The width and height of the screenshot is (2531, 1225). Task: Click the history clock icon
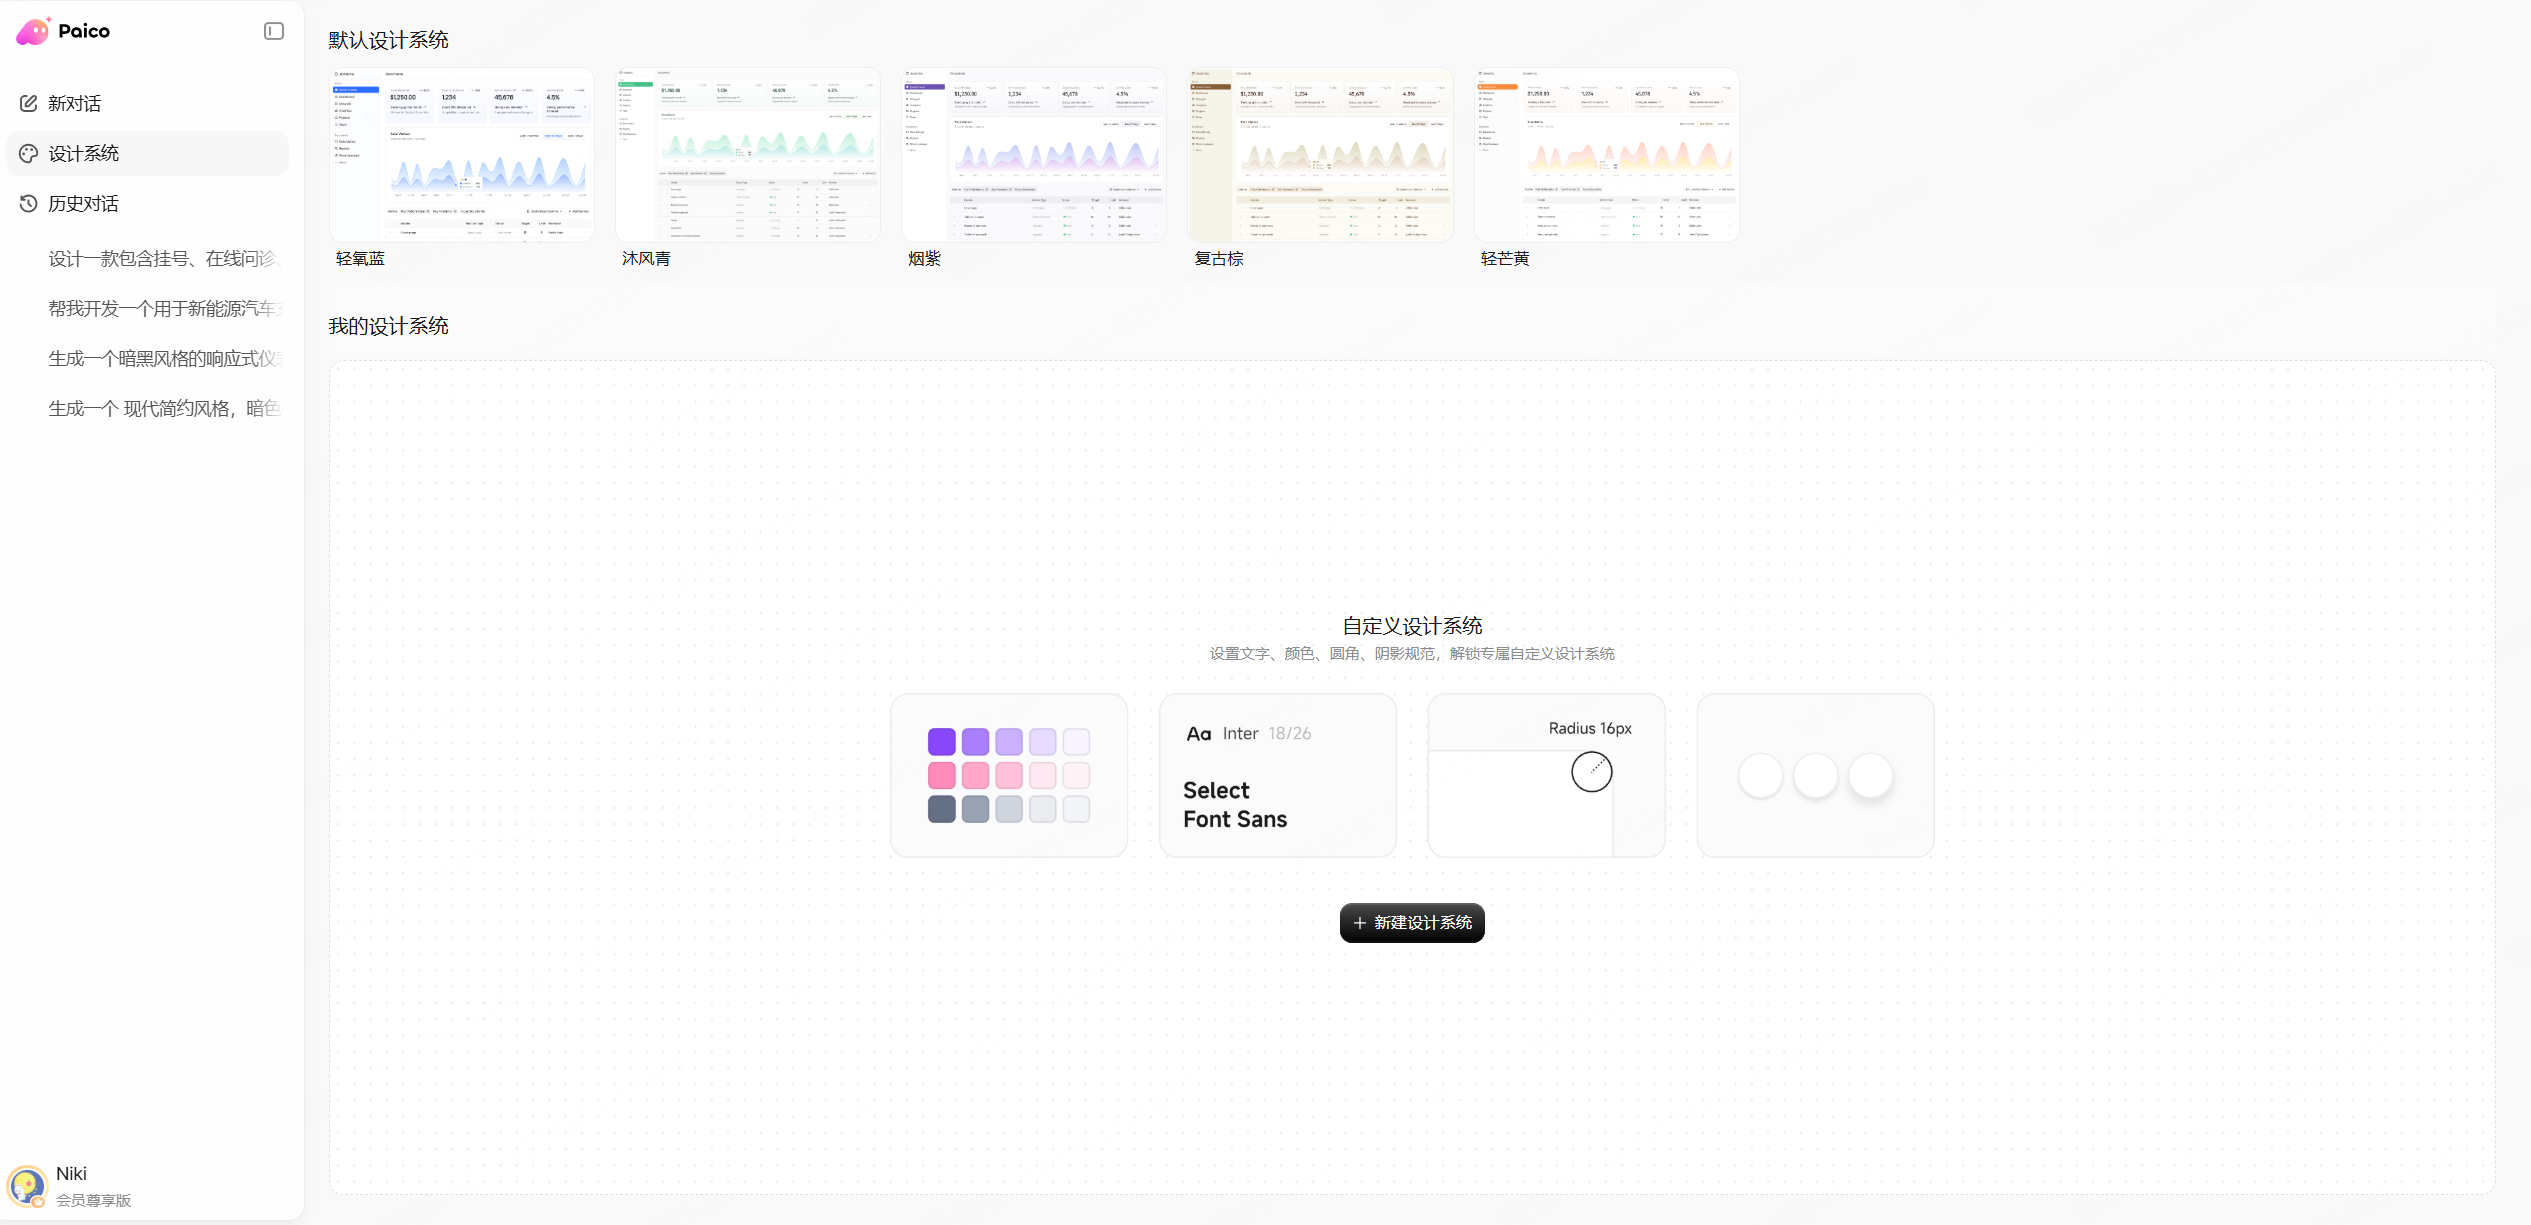click(29, 203)
